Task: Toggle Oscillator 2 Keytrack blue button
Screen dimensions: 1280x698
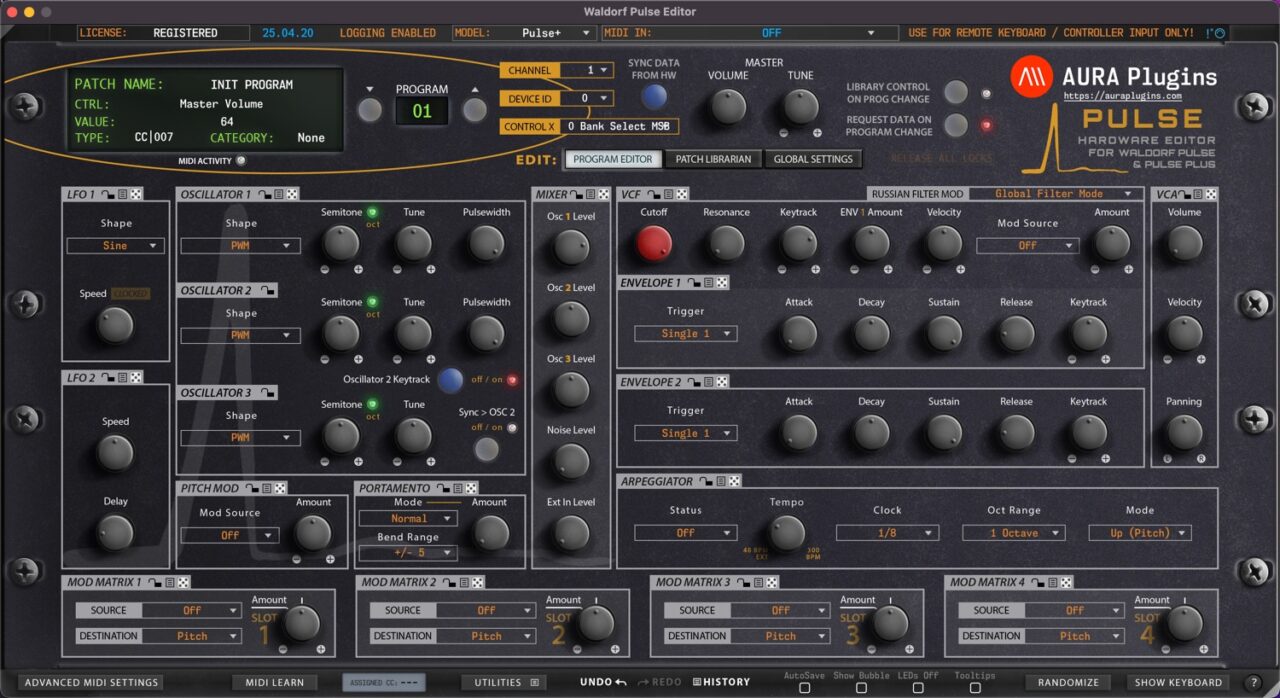Action: [x=451, y=380]
